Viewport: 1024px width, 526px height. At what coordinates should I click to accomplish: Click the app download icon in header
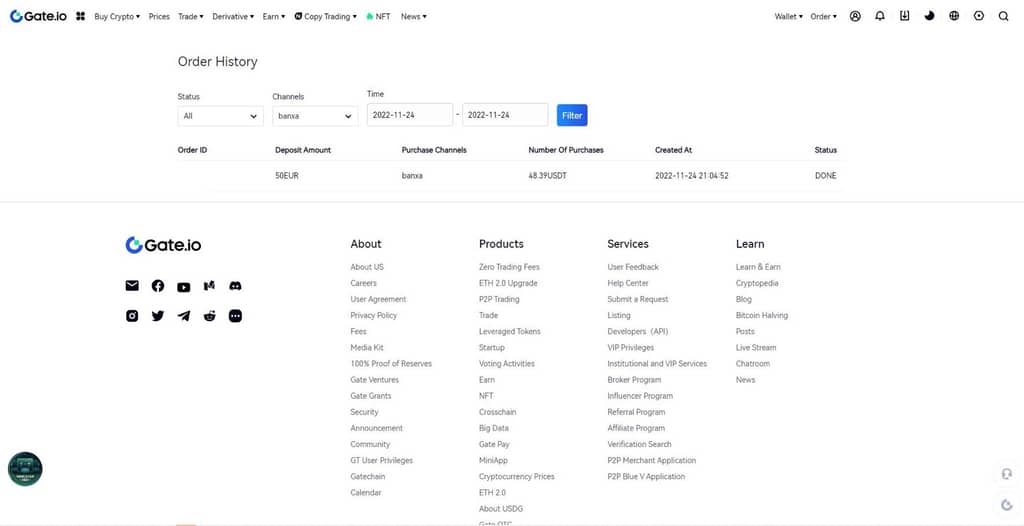pyautogui.click(x=905, y=16)
